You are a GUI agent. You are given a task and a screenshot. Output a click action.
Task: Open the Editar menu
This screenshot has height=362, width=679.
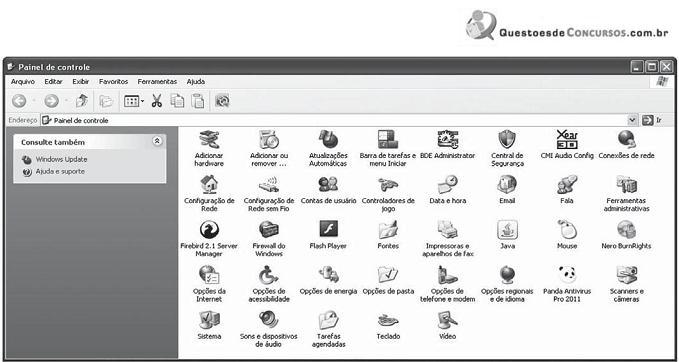(x=53, y=81)
